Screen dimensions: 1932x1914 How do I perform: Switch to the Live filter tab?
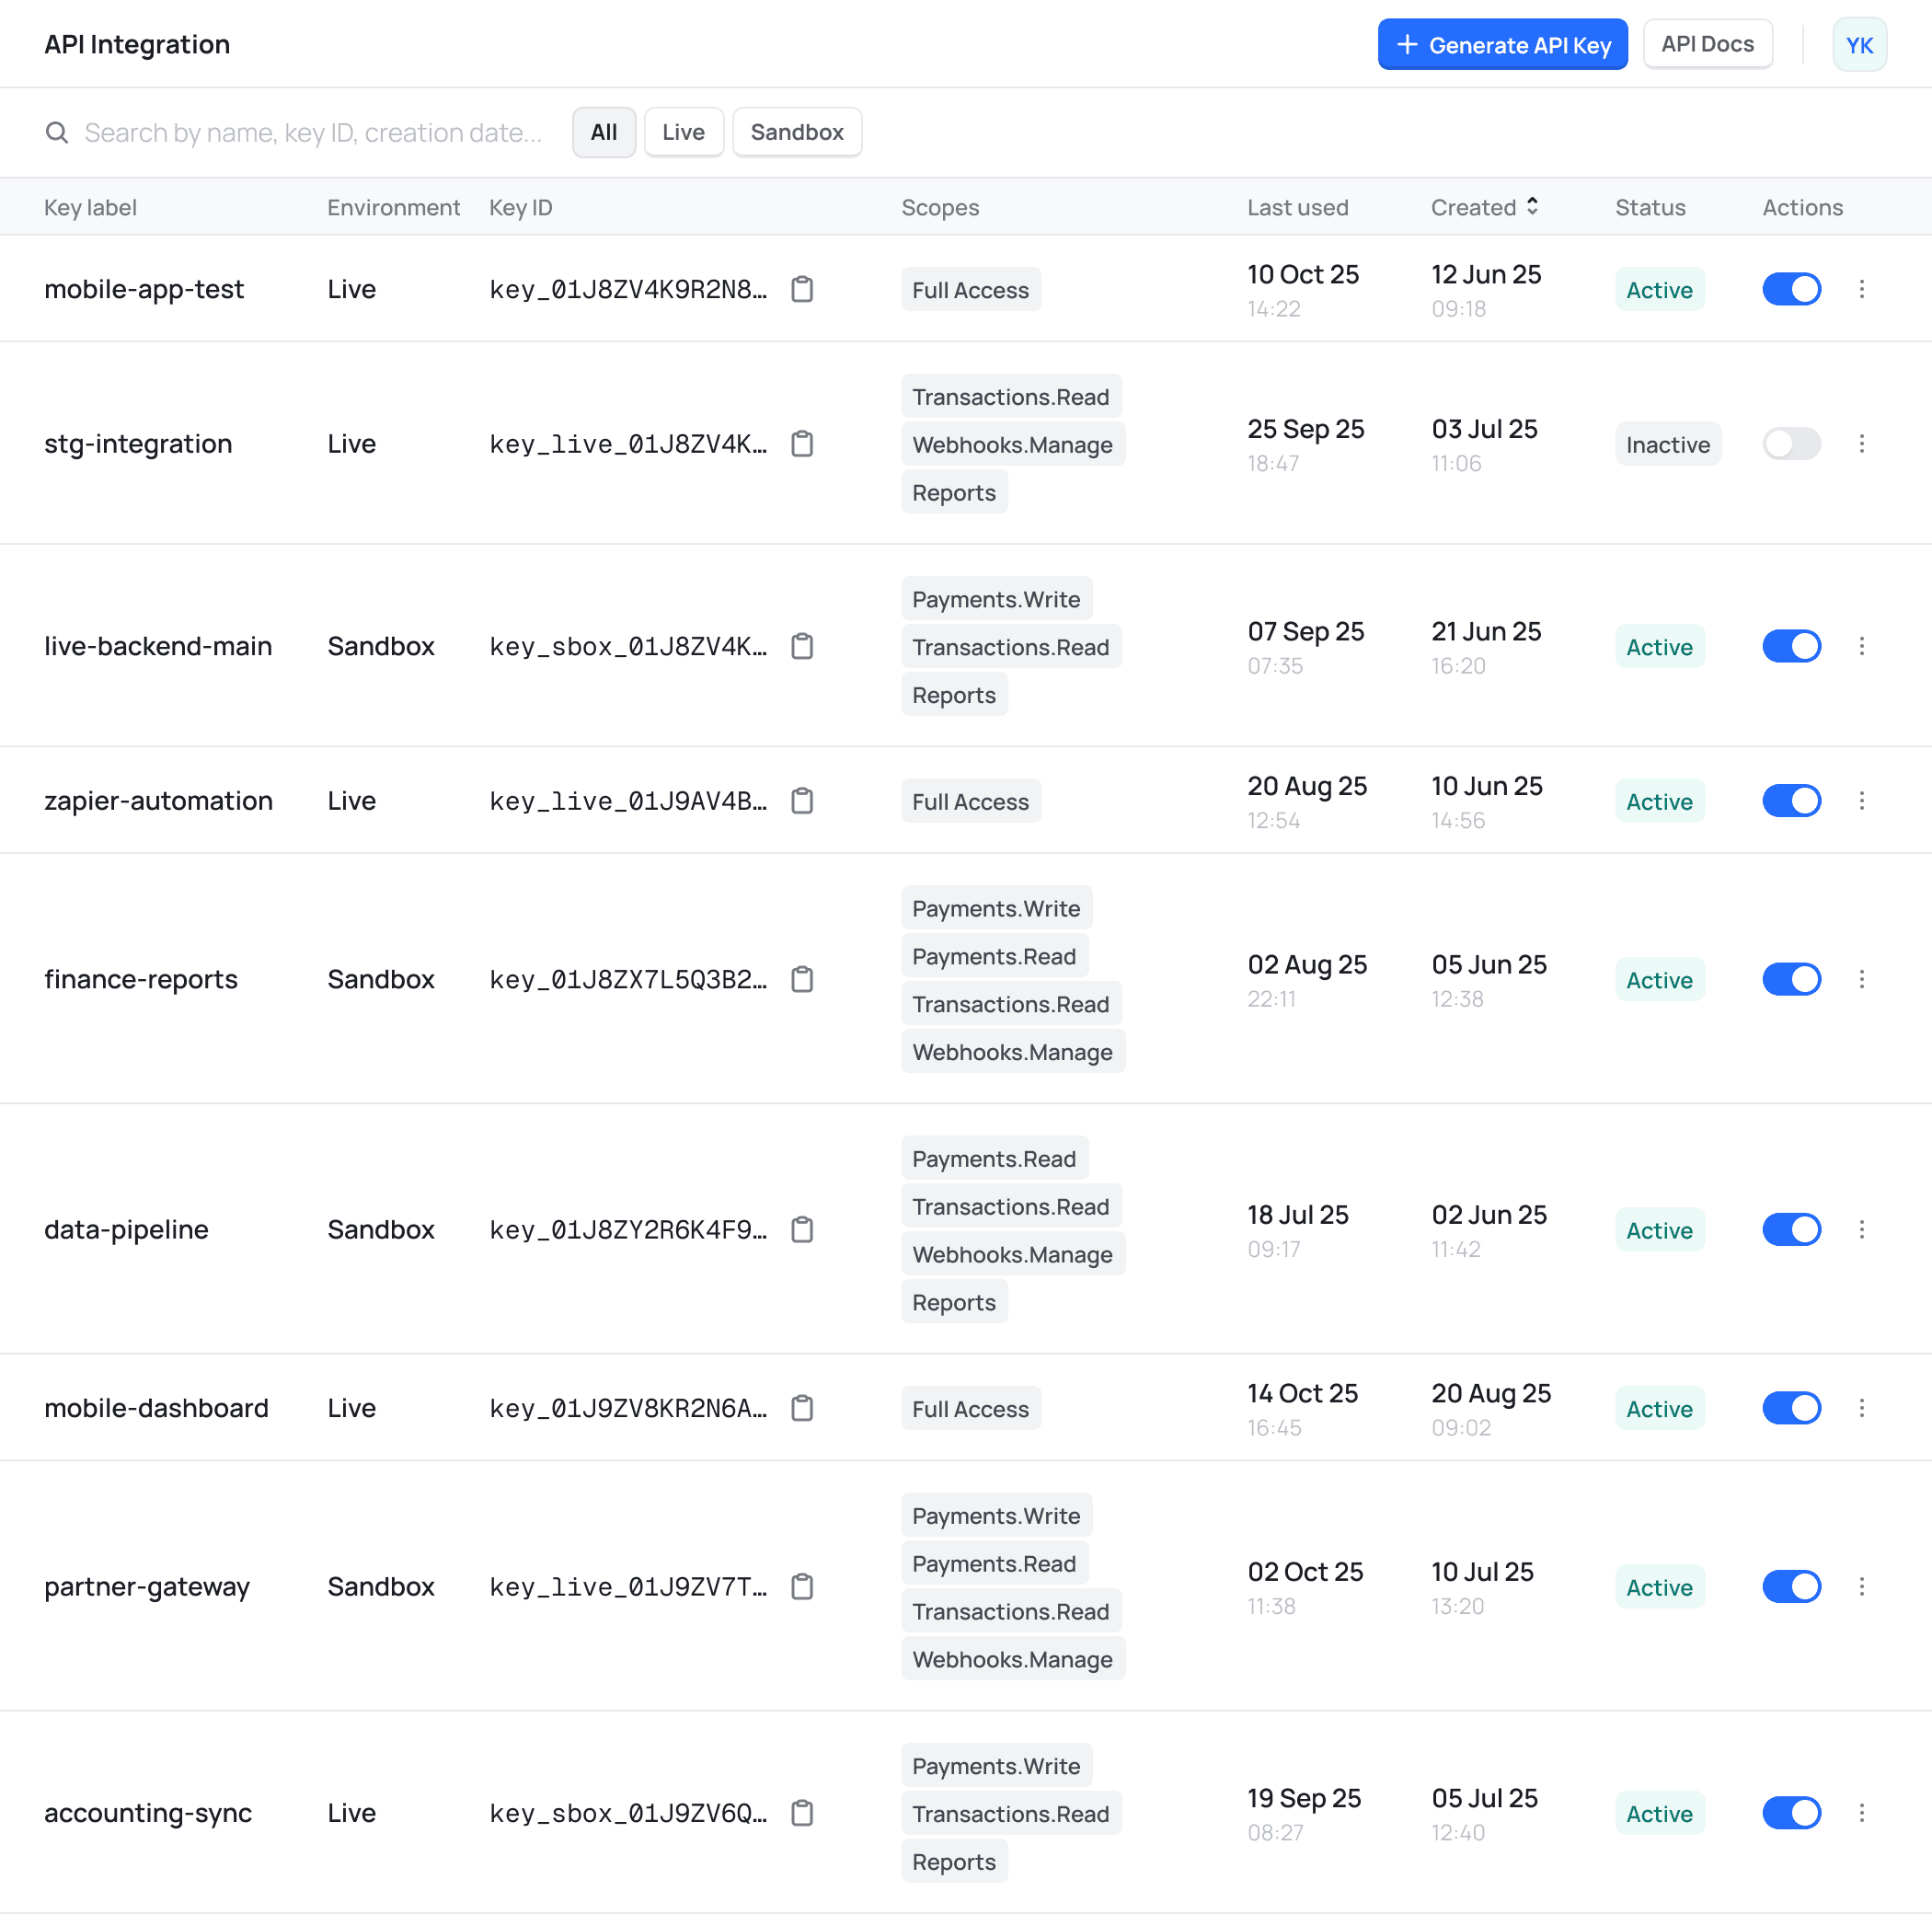tap(683, 132)
